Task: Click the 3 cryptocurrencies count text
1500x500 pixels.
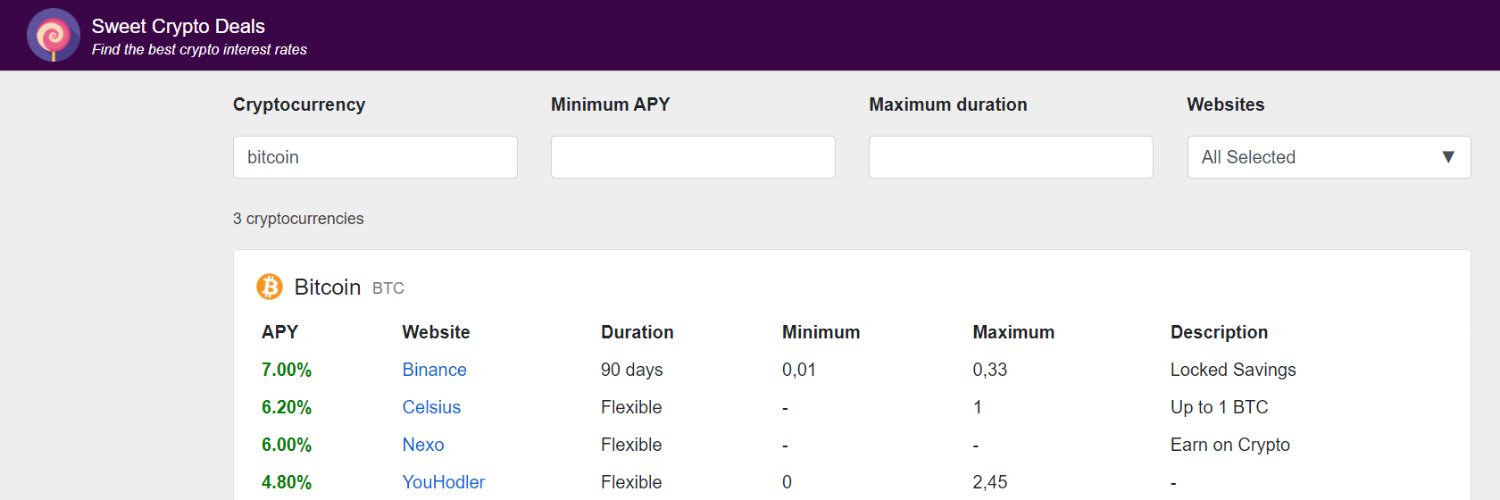Action: [298, 218]
